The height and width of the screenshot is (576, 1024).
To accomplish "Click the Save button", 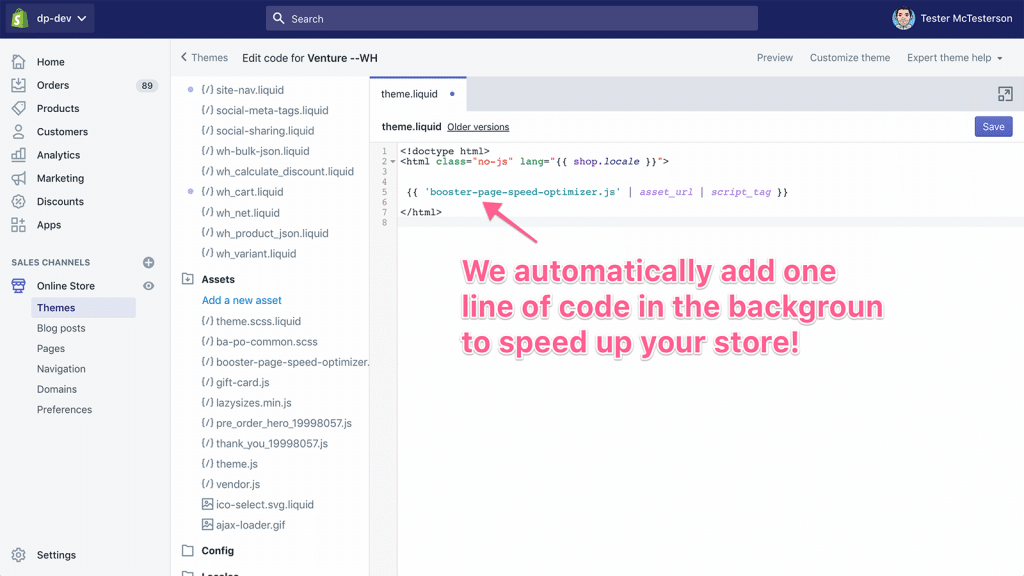I will pyautogui.click(x=993, y=127).
